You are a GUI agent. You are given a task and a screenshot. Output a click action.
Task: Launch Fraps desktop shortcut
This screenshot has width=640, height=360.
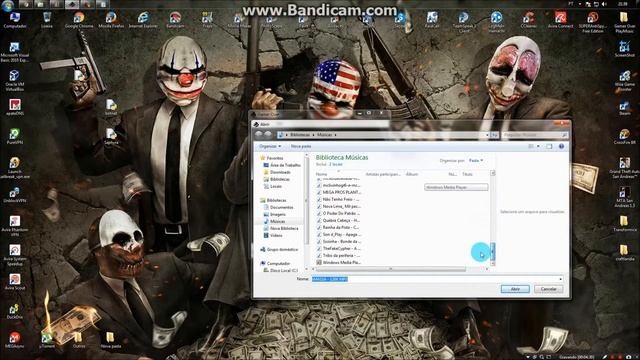pos(207,20)
